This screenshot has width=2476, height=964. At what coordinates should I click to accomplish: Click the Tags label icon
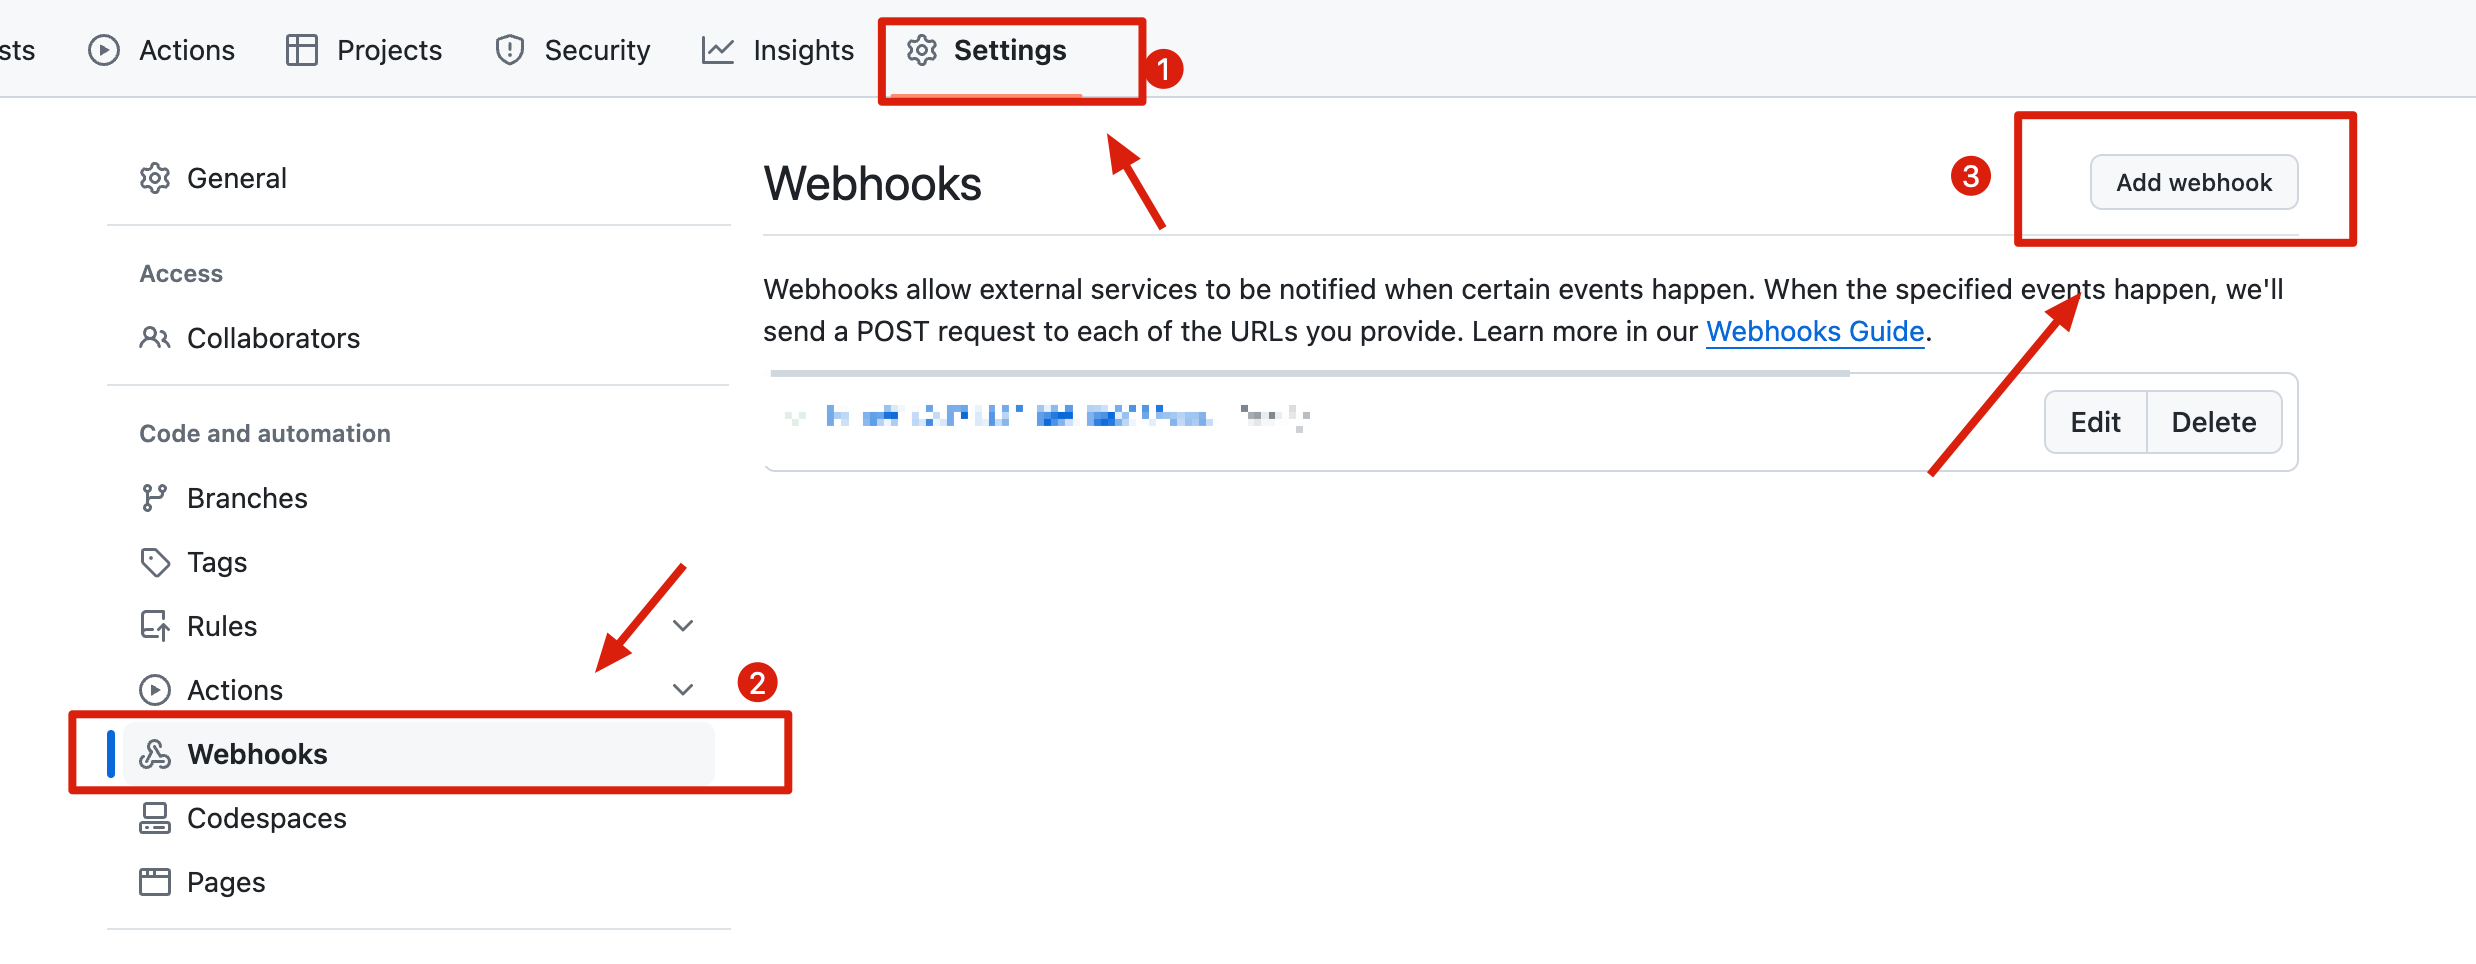154,562
